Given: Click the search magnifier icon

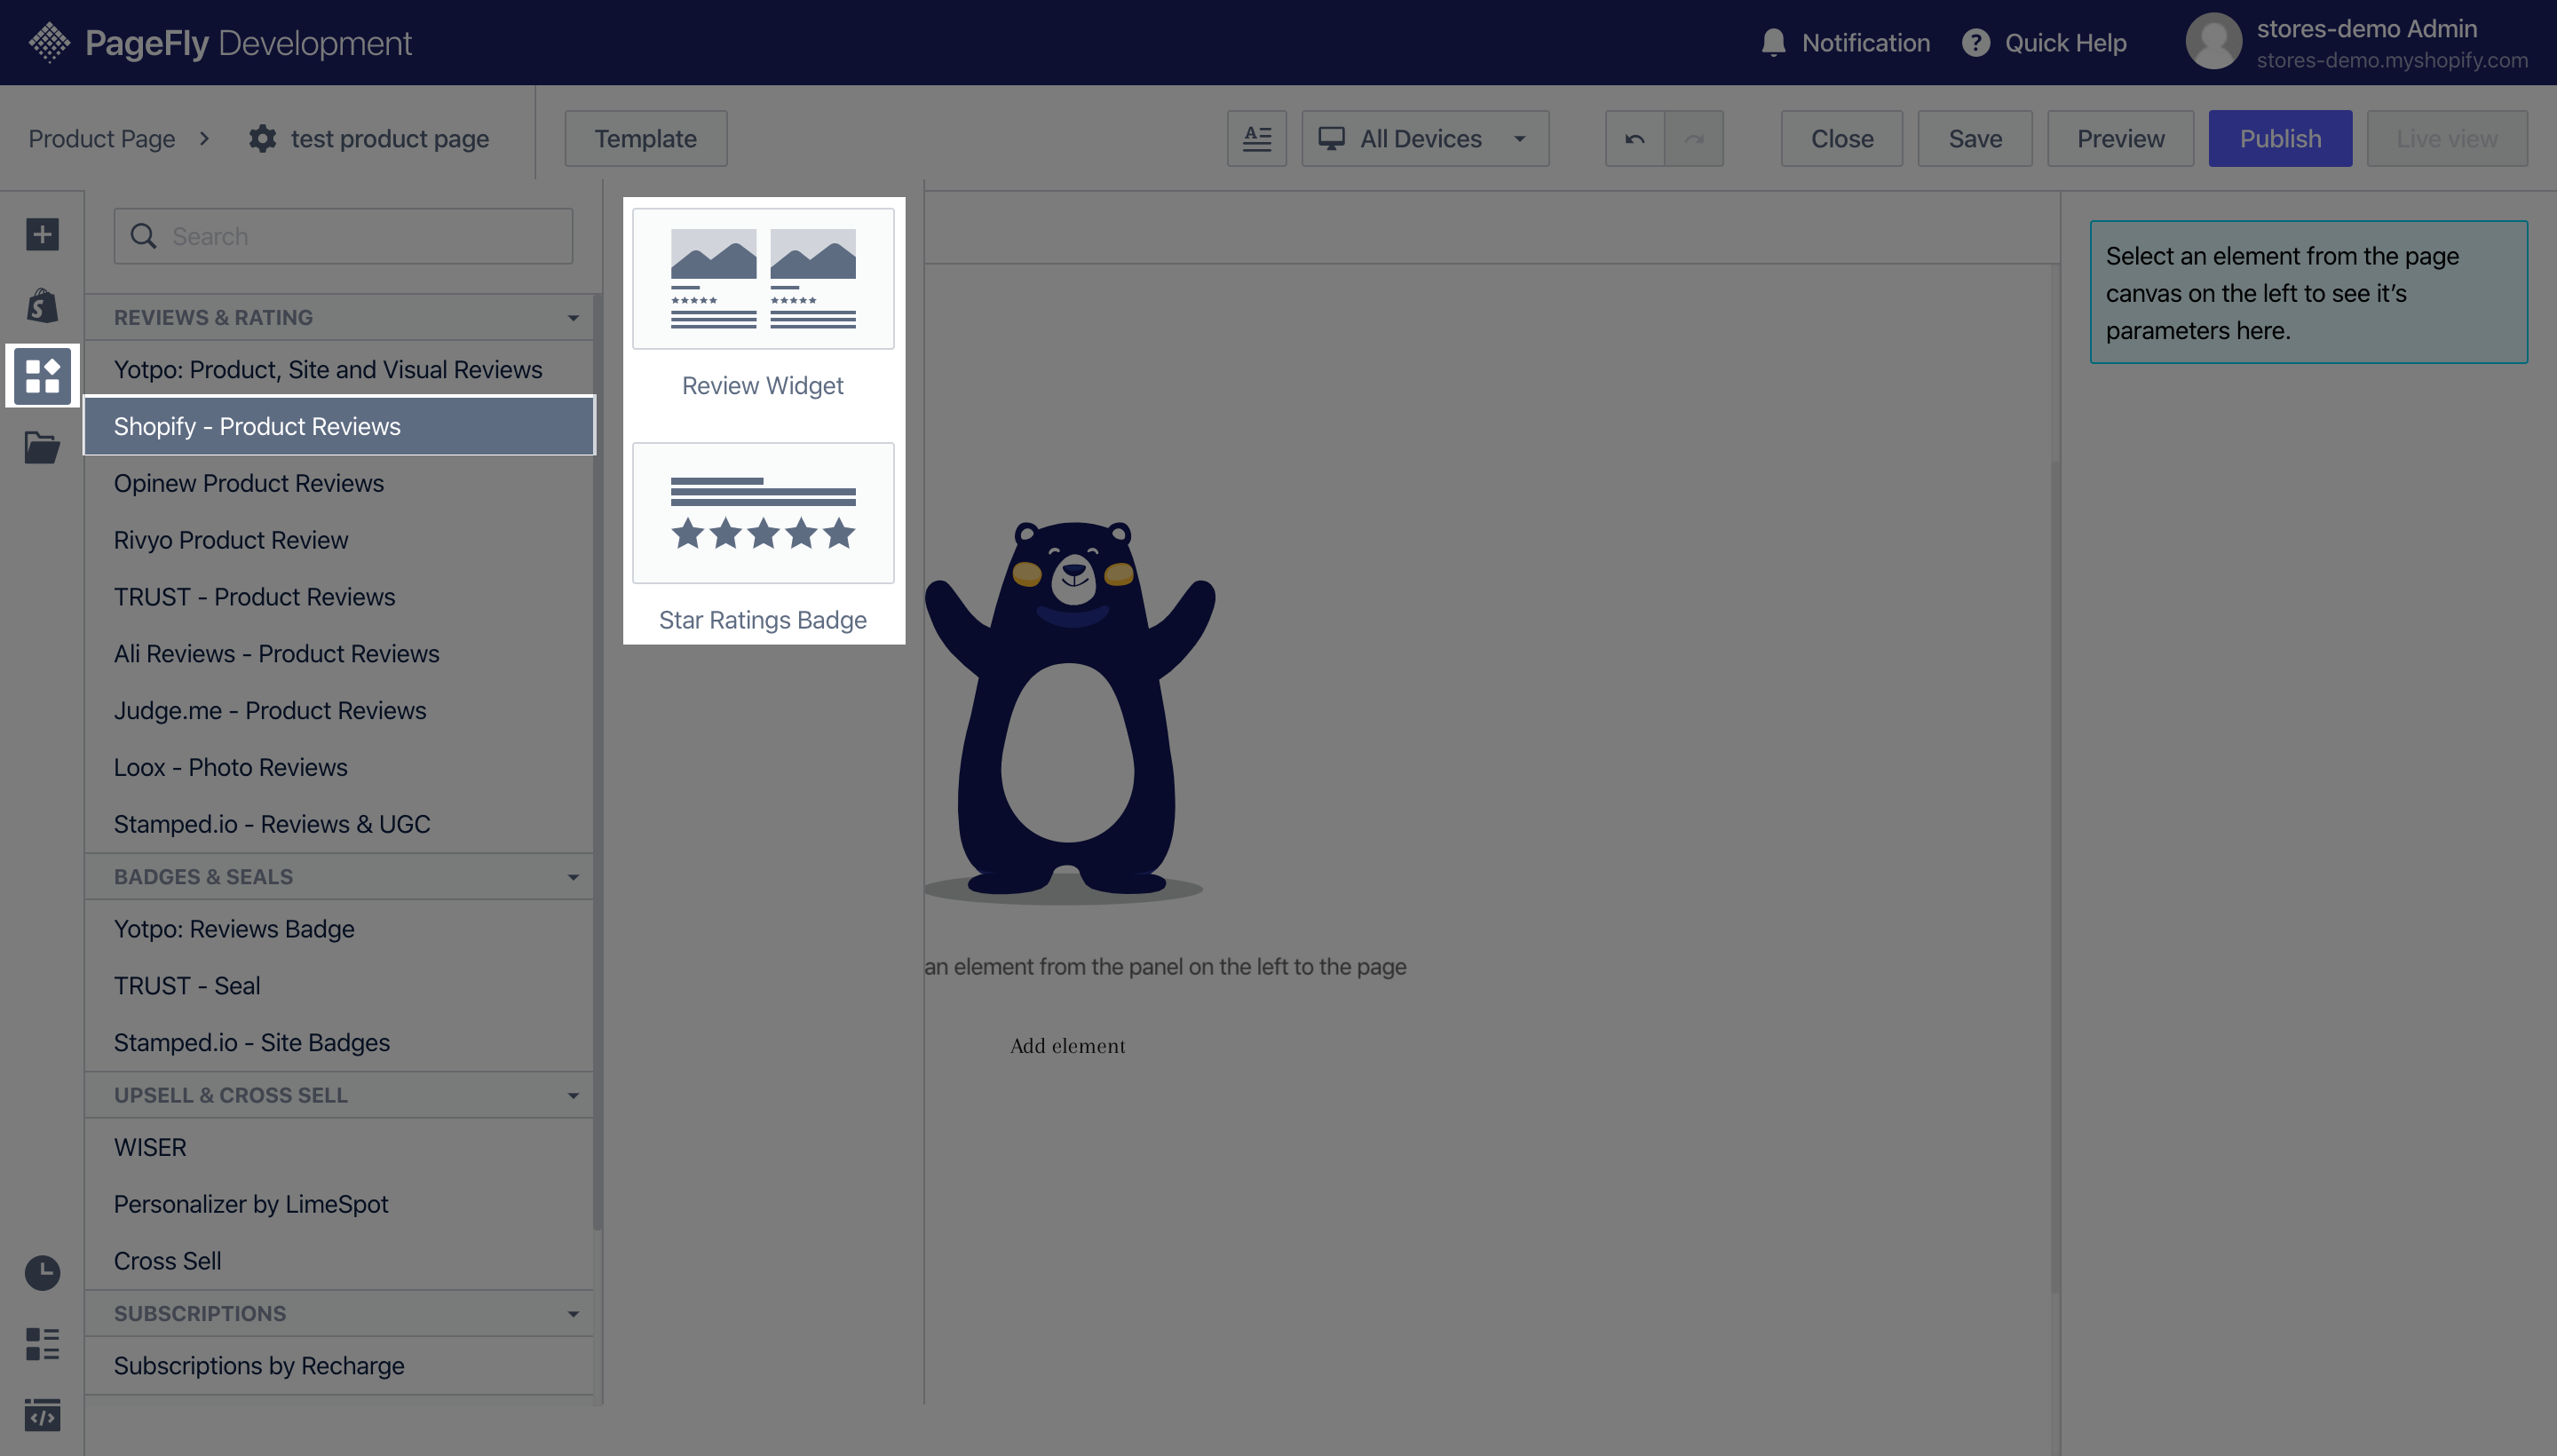Looking at the screenshot, I should (144, 236).
